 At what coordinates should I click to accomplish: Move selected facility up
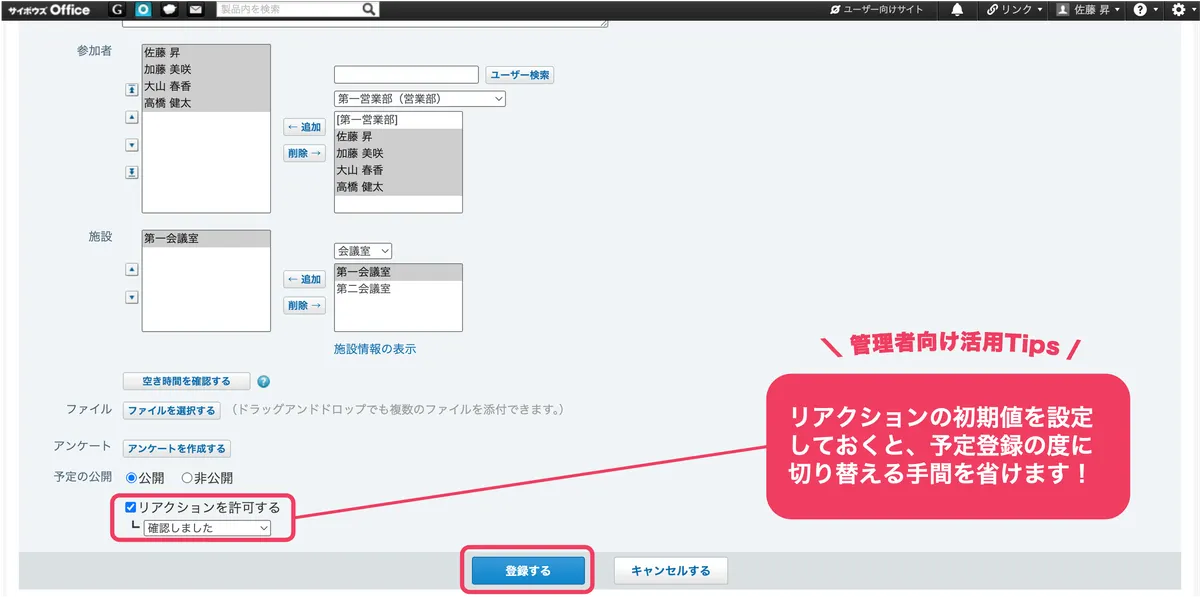coord(131,270)
